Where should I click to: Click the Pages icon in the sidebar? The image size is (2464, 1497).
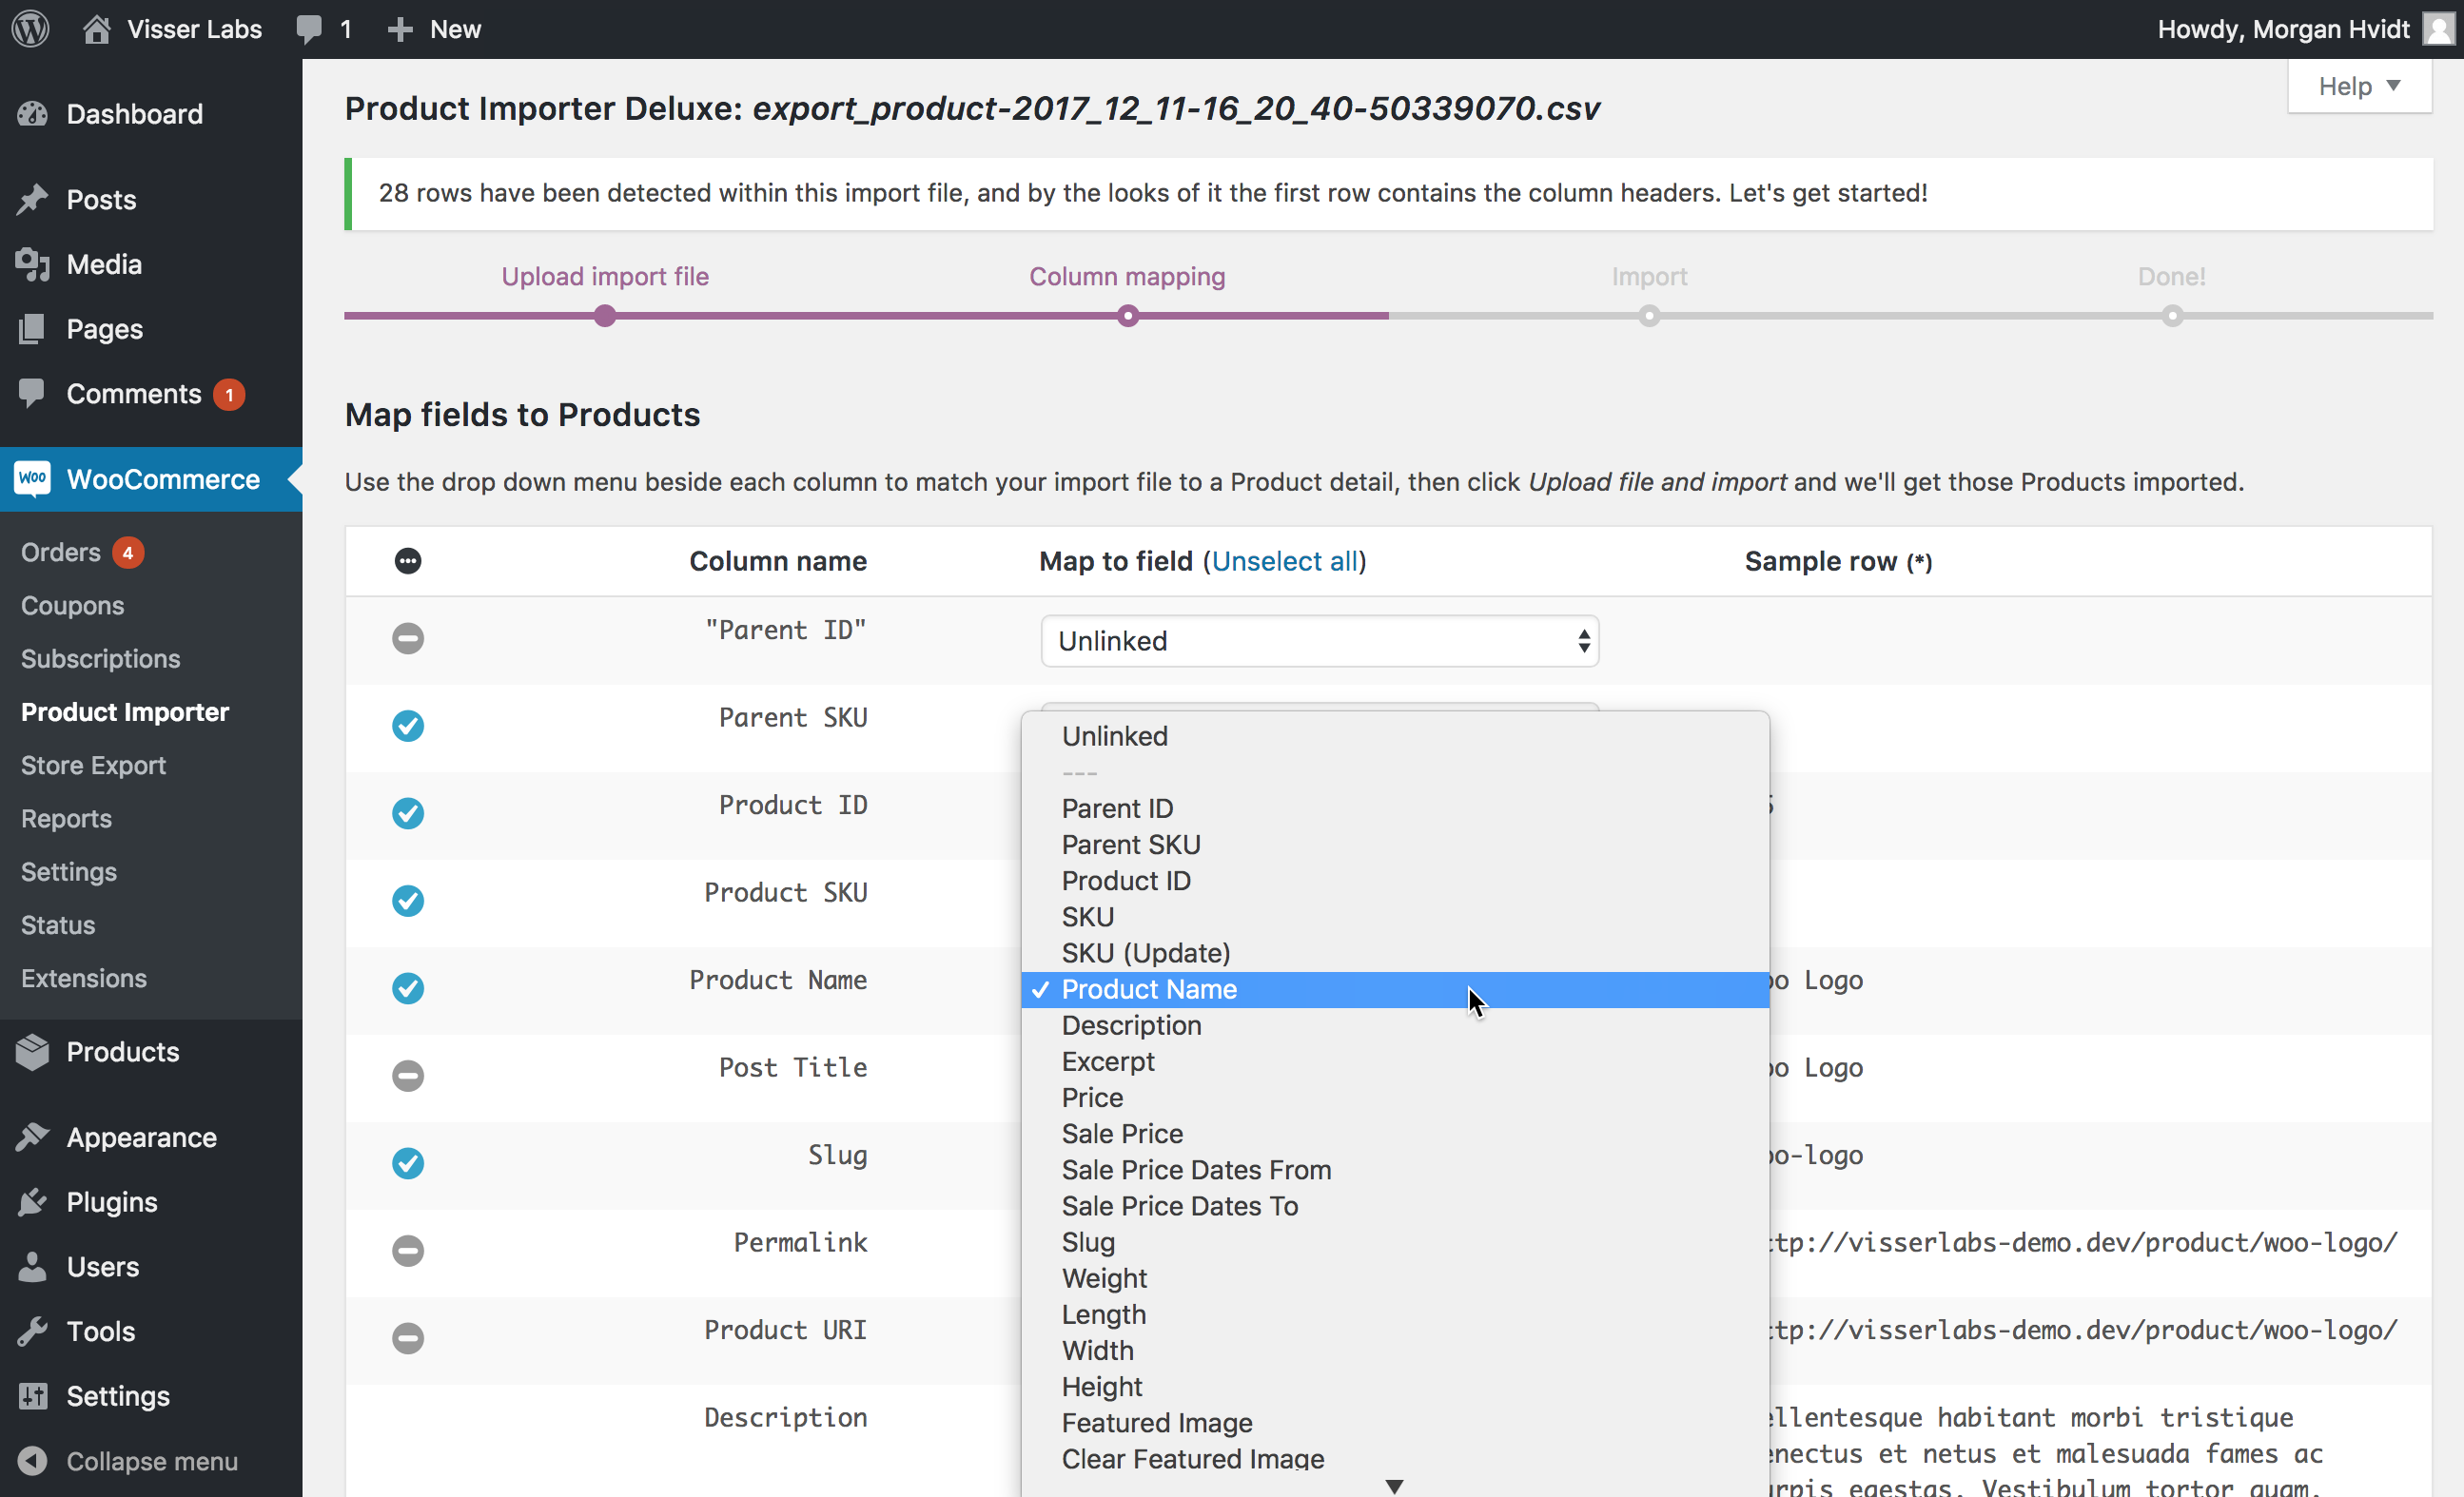tap(32, 329)
